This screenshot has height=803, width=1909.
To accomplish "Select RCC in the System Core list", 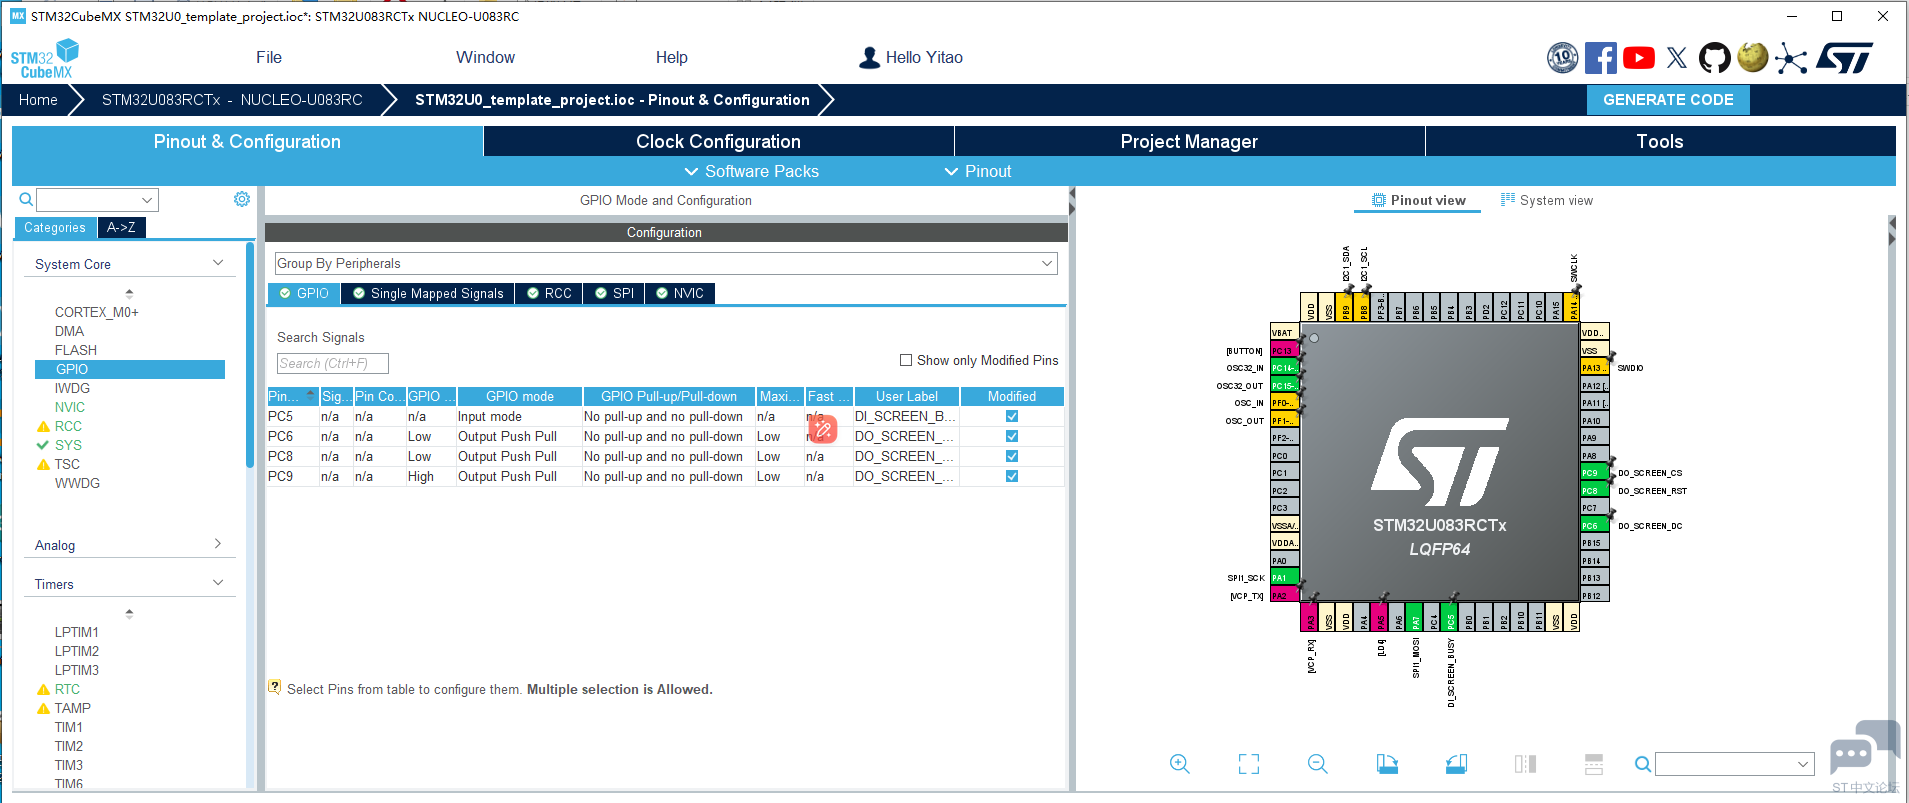I will click(x=68, y=426).
